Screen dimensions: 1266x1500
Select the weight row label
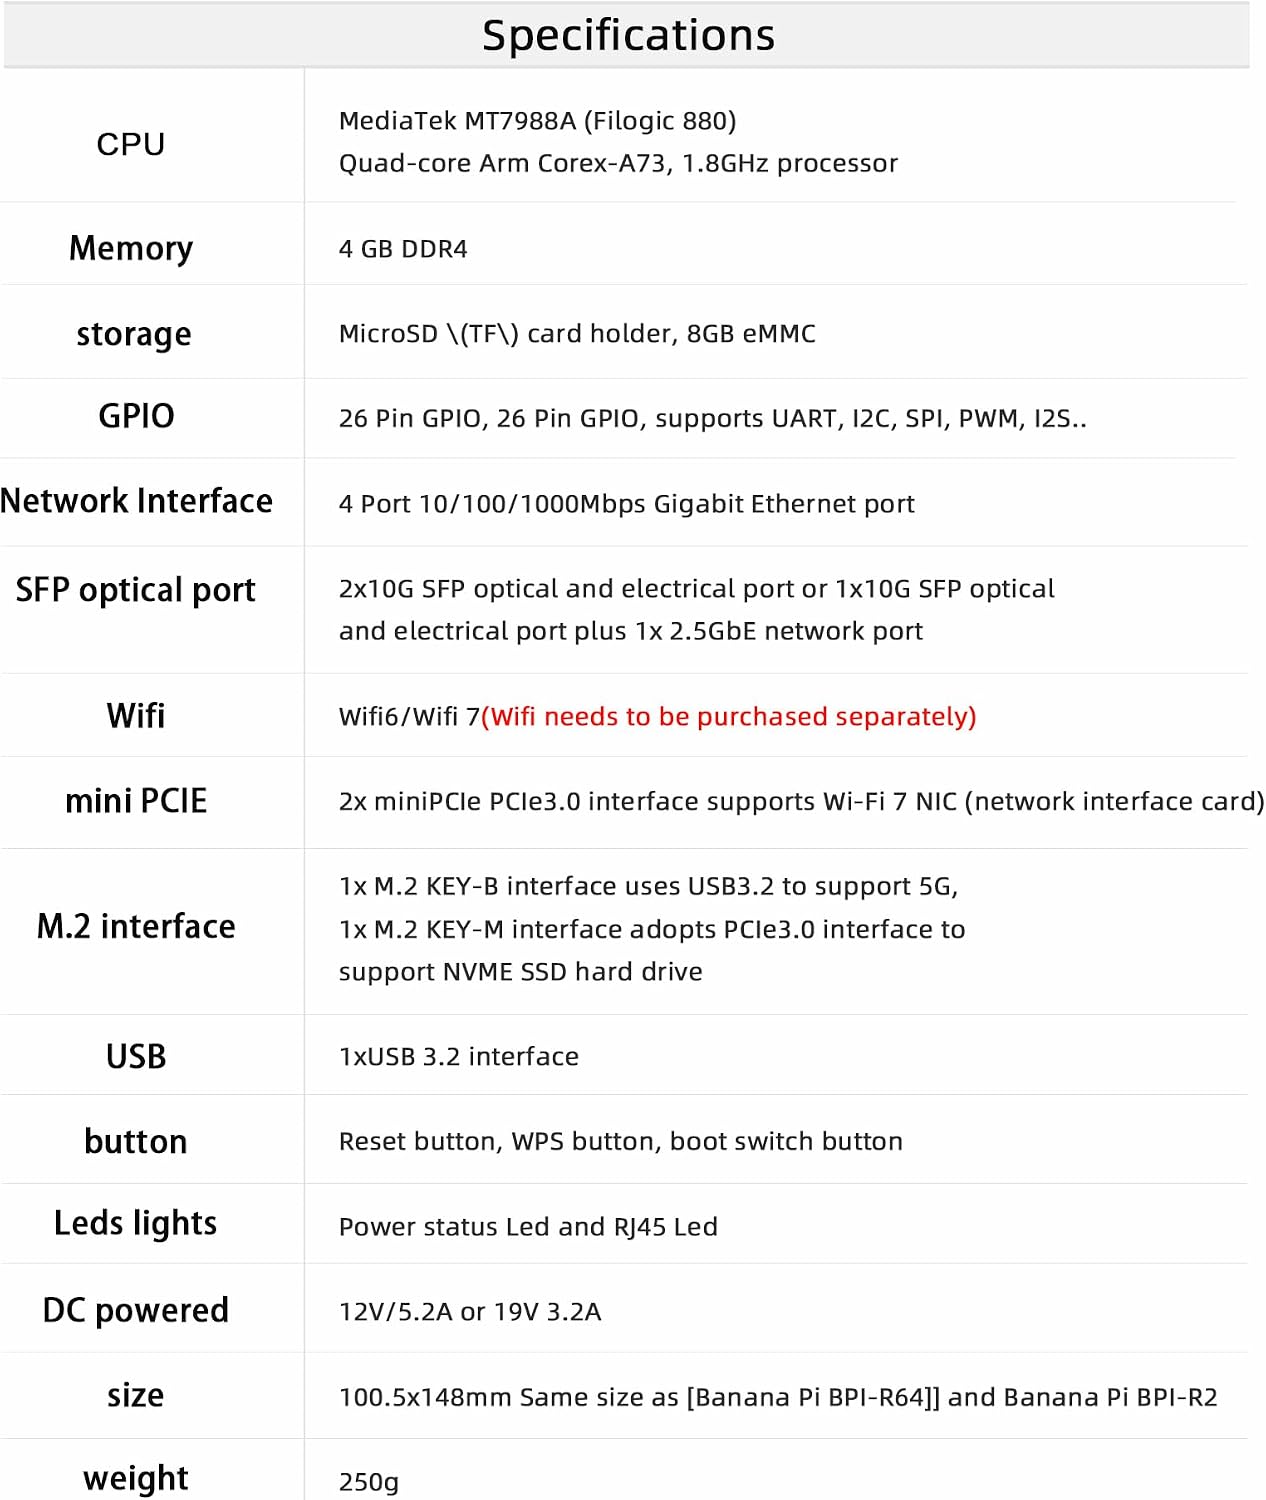point(136,1478)
